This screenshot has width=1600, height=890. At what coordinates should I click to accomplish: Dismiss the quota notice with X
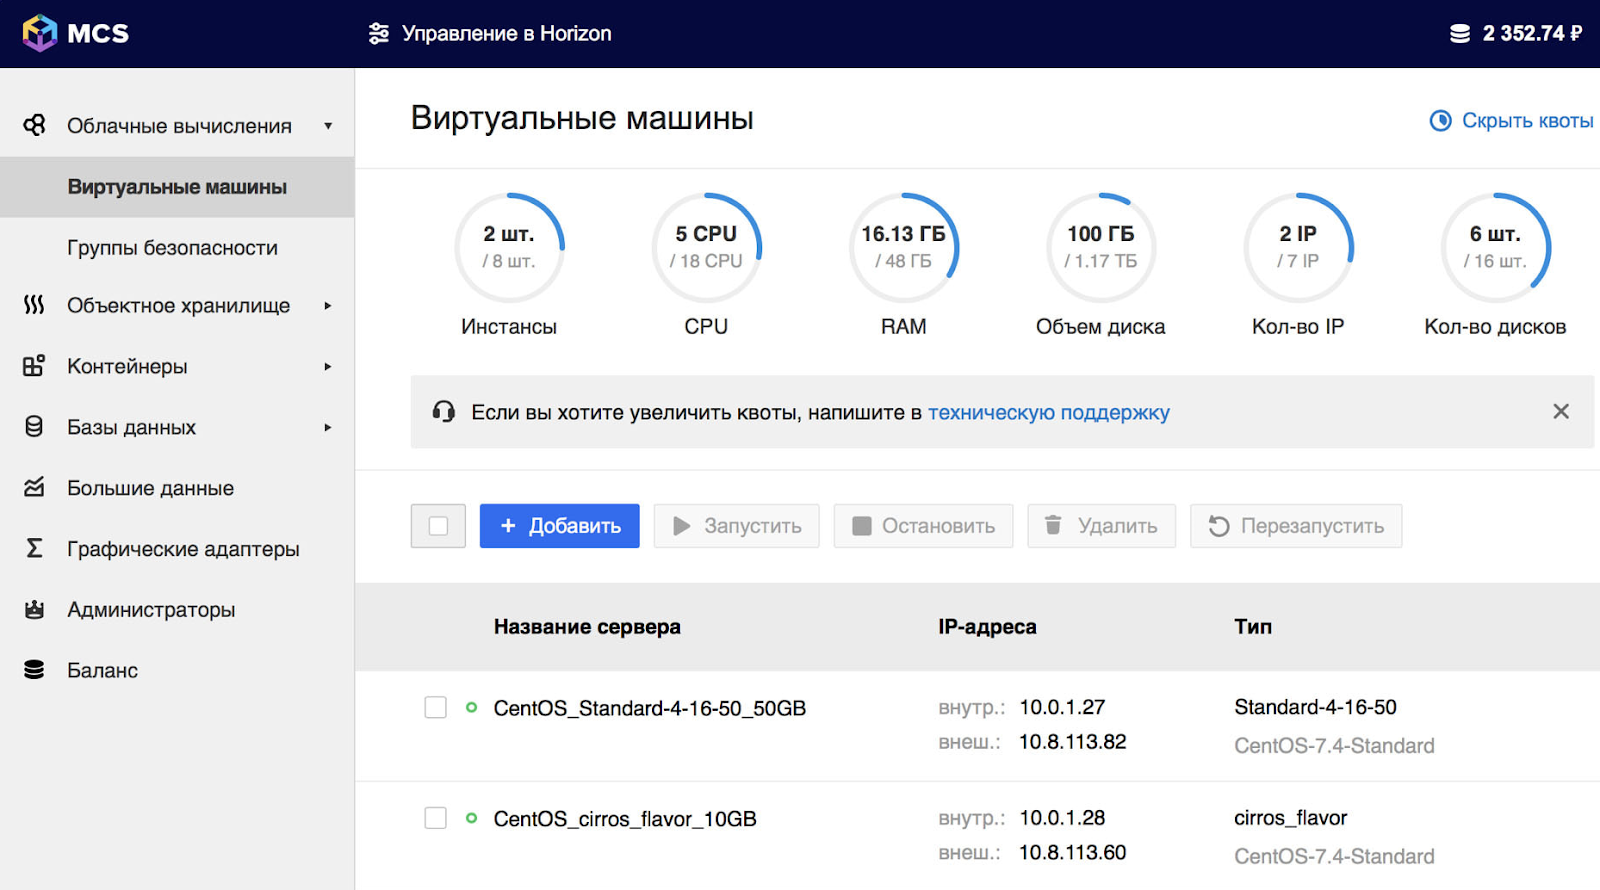pyautogui.click(x=1561, y=411)
